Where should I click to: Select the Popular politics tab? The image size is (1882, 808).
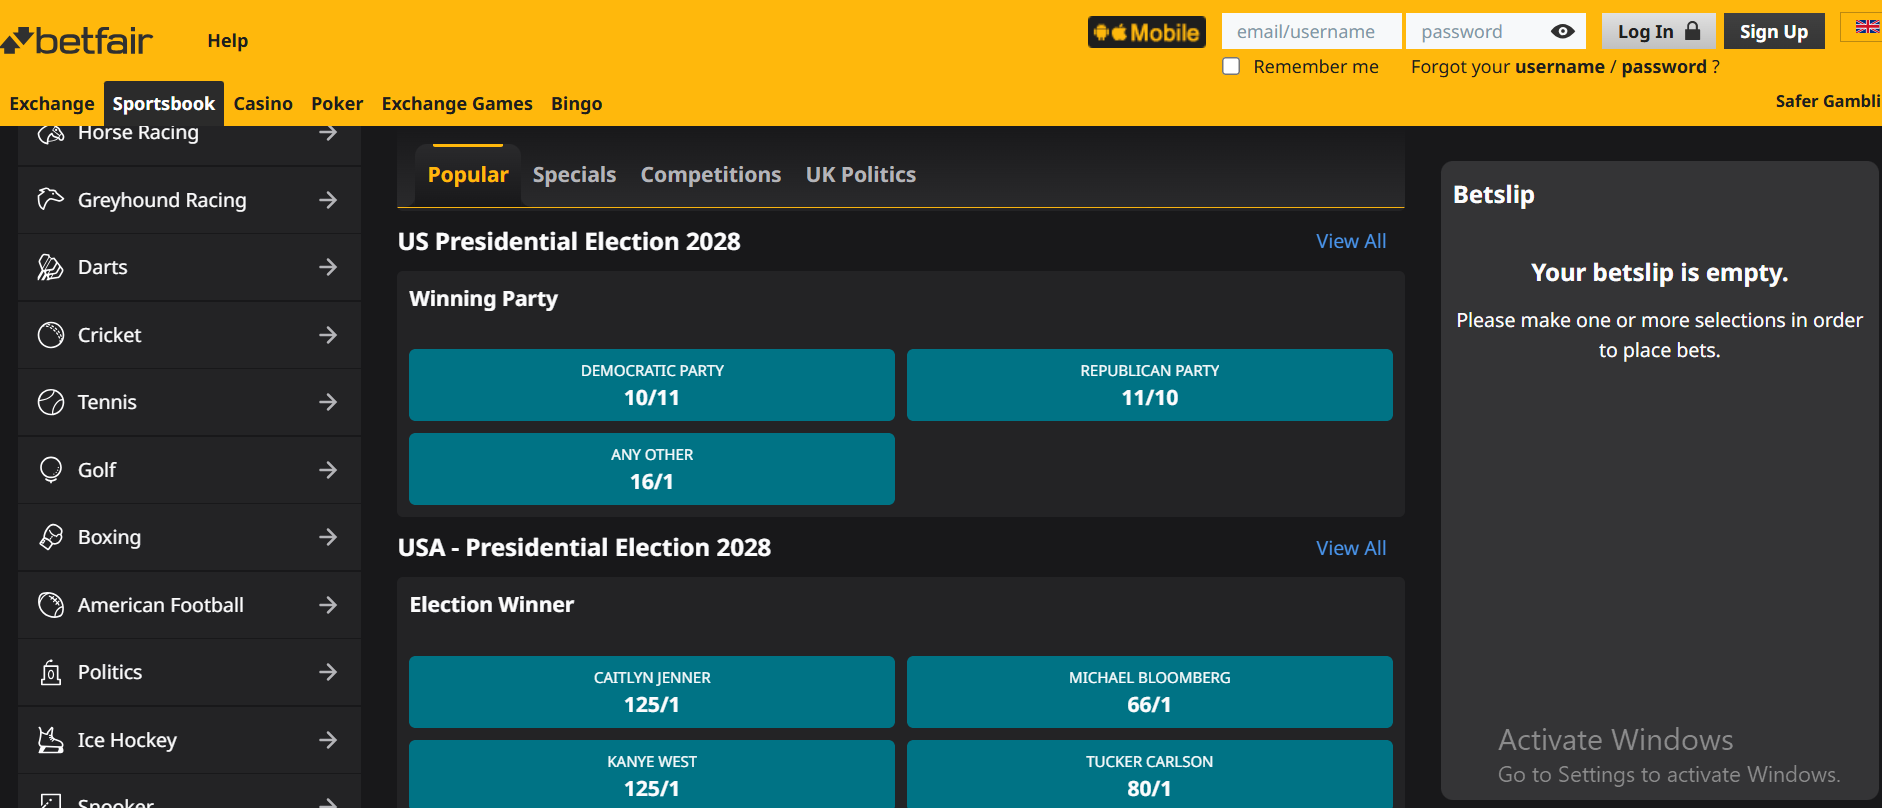tap(468, 175)
